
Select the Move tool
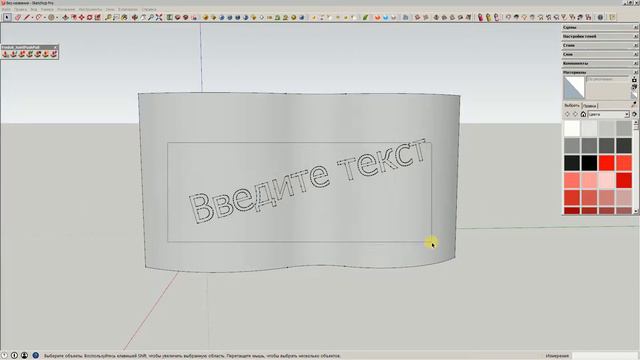[x=82, y=17]
